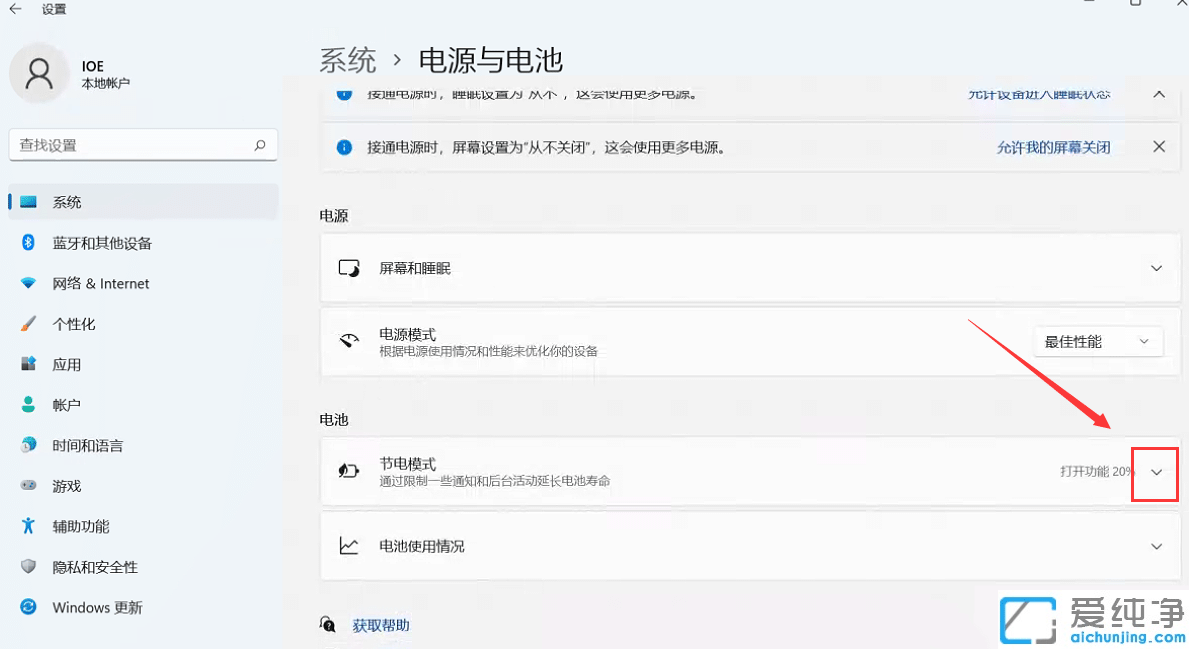Click 系统 in the breadcrumb header
The width and height of the screenshot is (1189, 649).
pos(348,60)
